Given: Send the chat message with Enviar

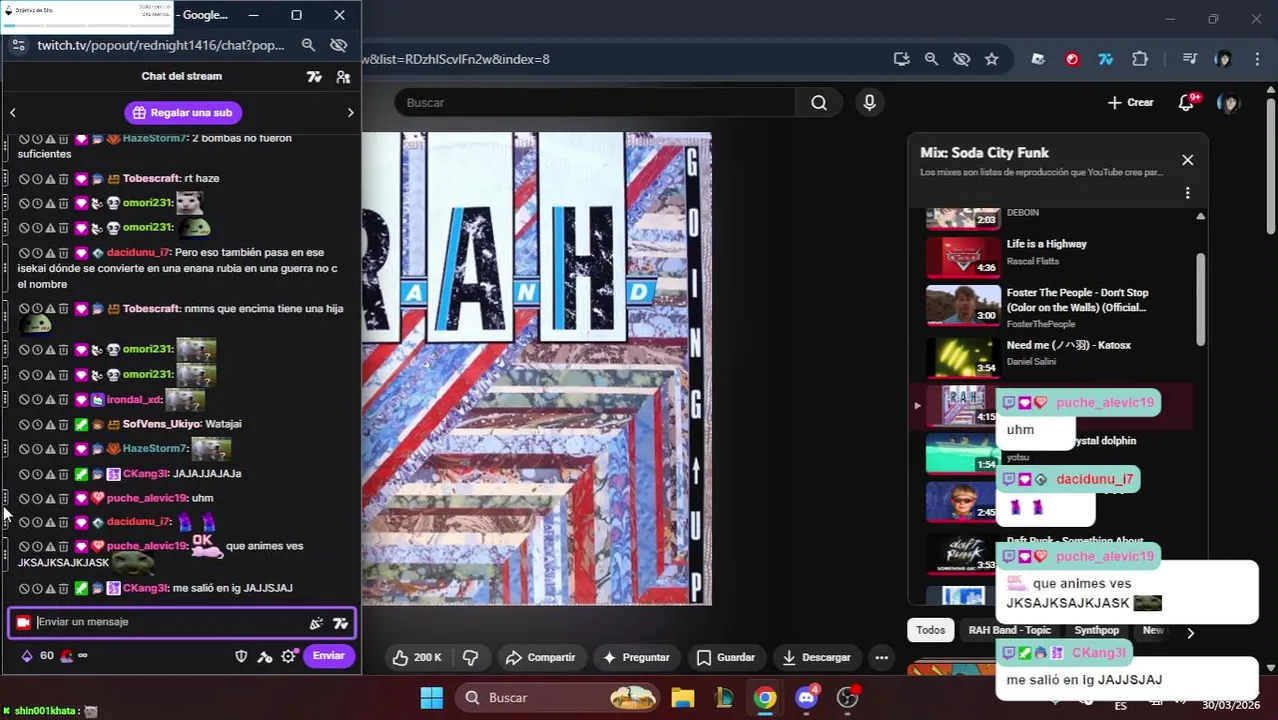Looking at the screenshot, I should coord(329,656).
